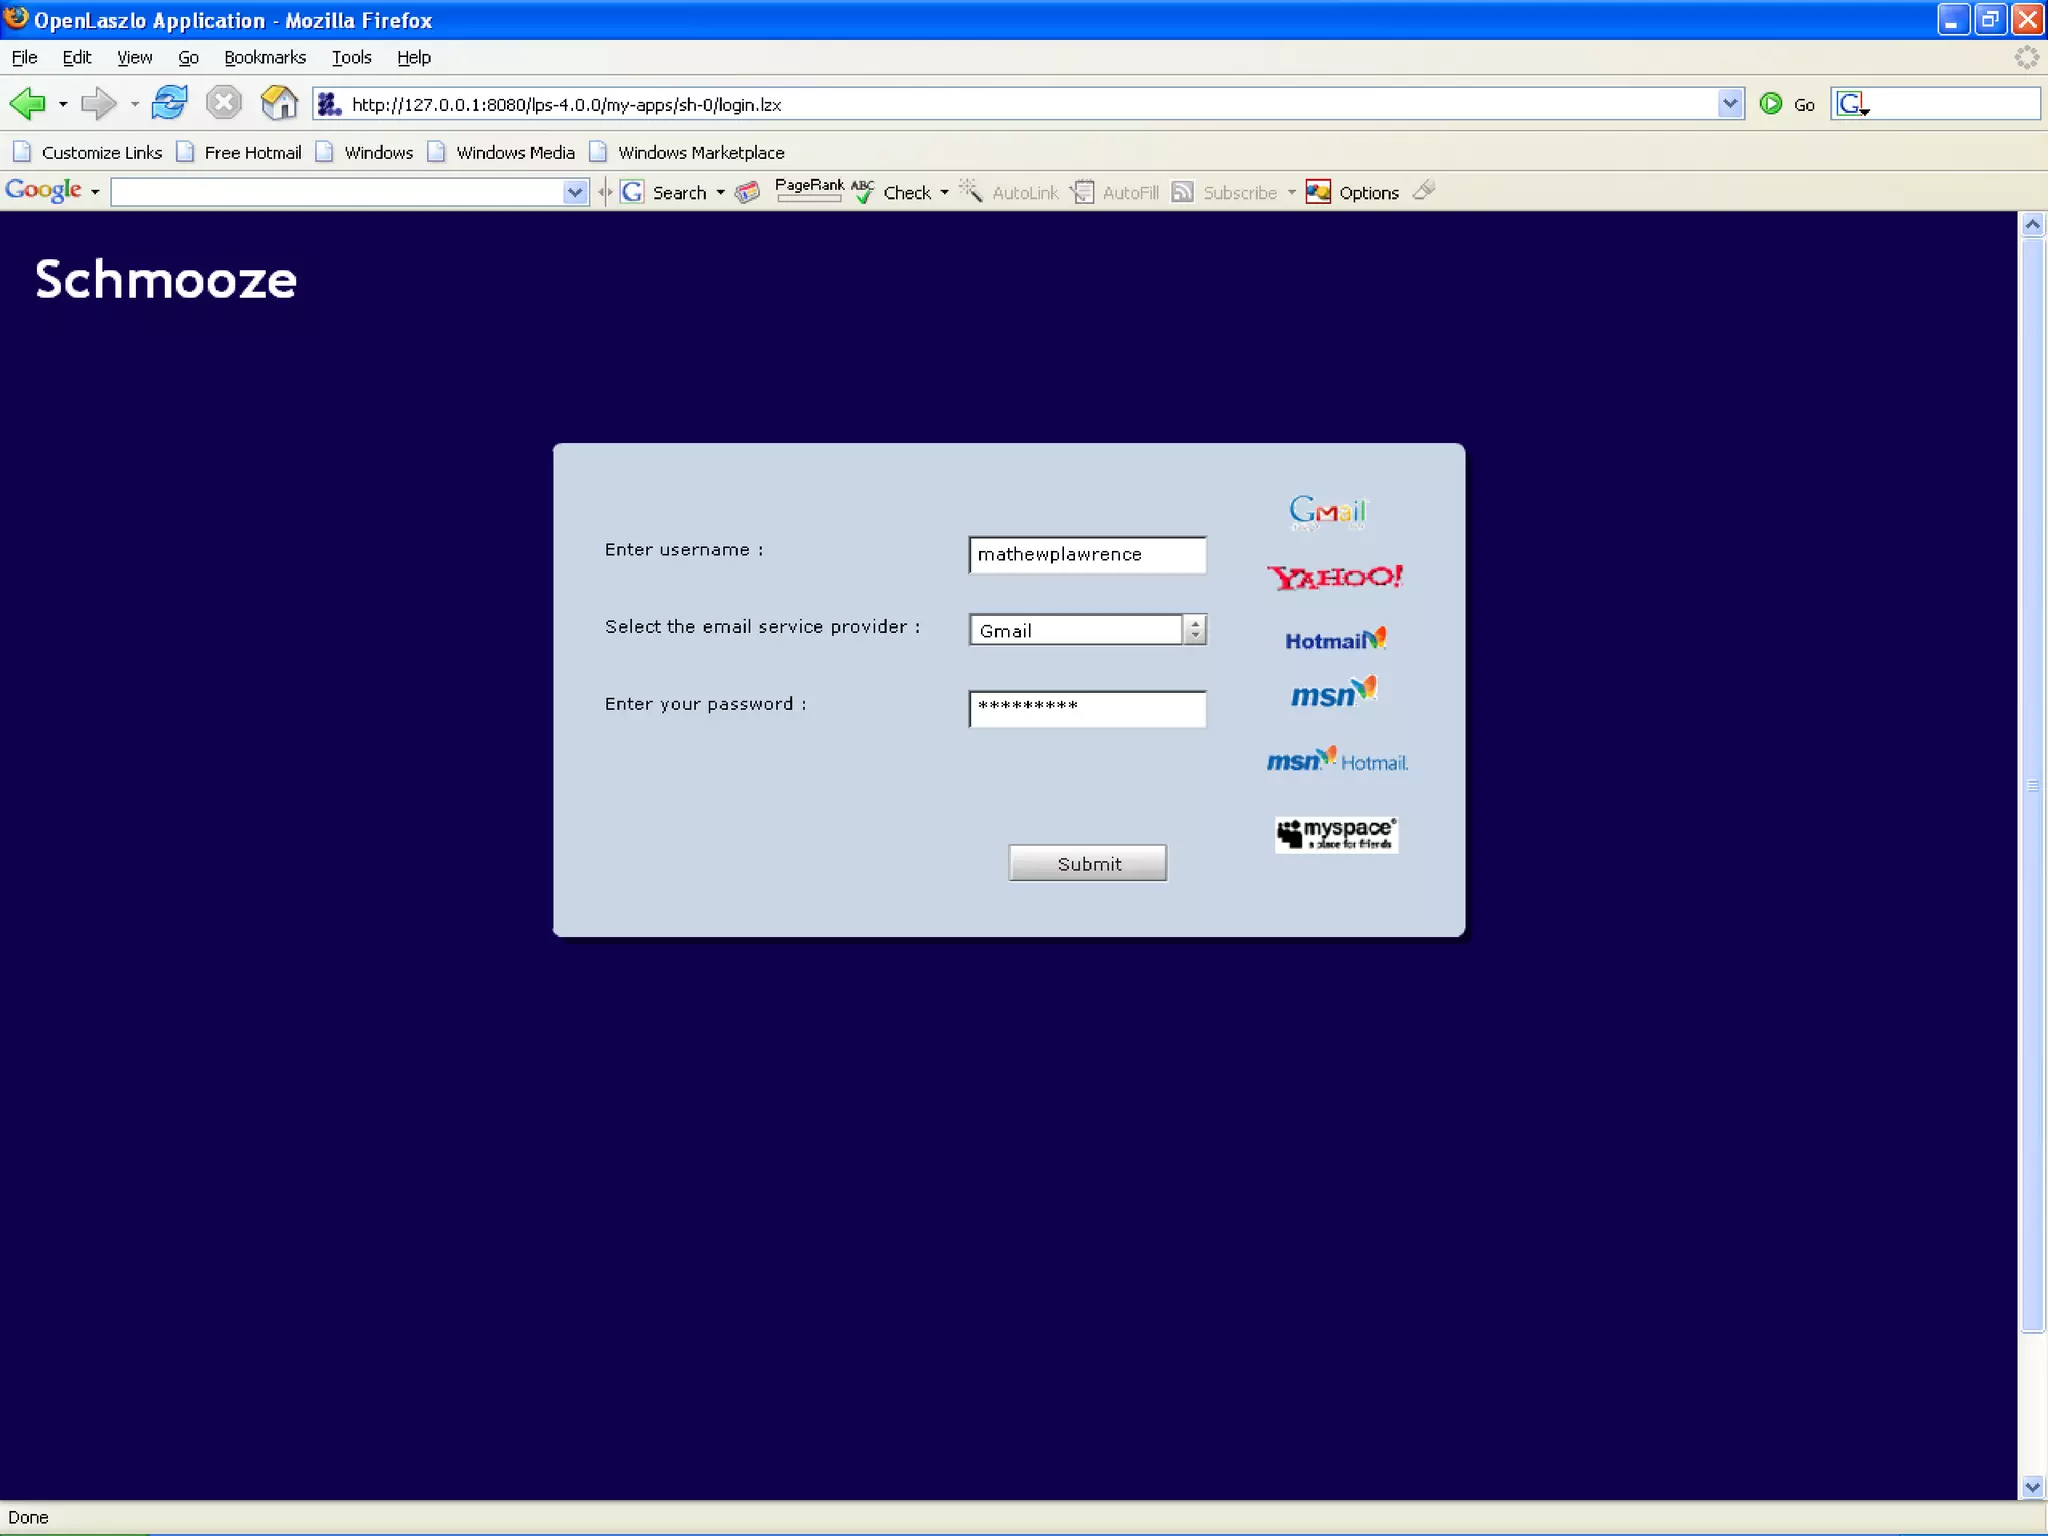Click the Gmail logo icon
This screenshot has height=1536, width=2048.
(1327, 511)
